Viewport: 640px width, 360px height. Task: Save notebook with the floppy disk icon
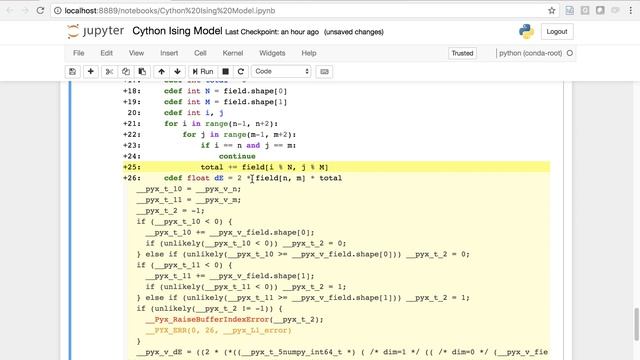[73, 71]
